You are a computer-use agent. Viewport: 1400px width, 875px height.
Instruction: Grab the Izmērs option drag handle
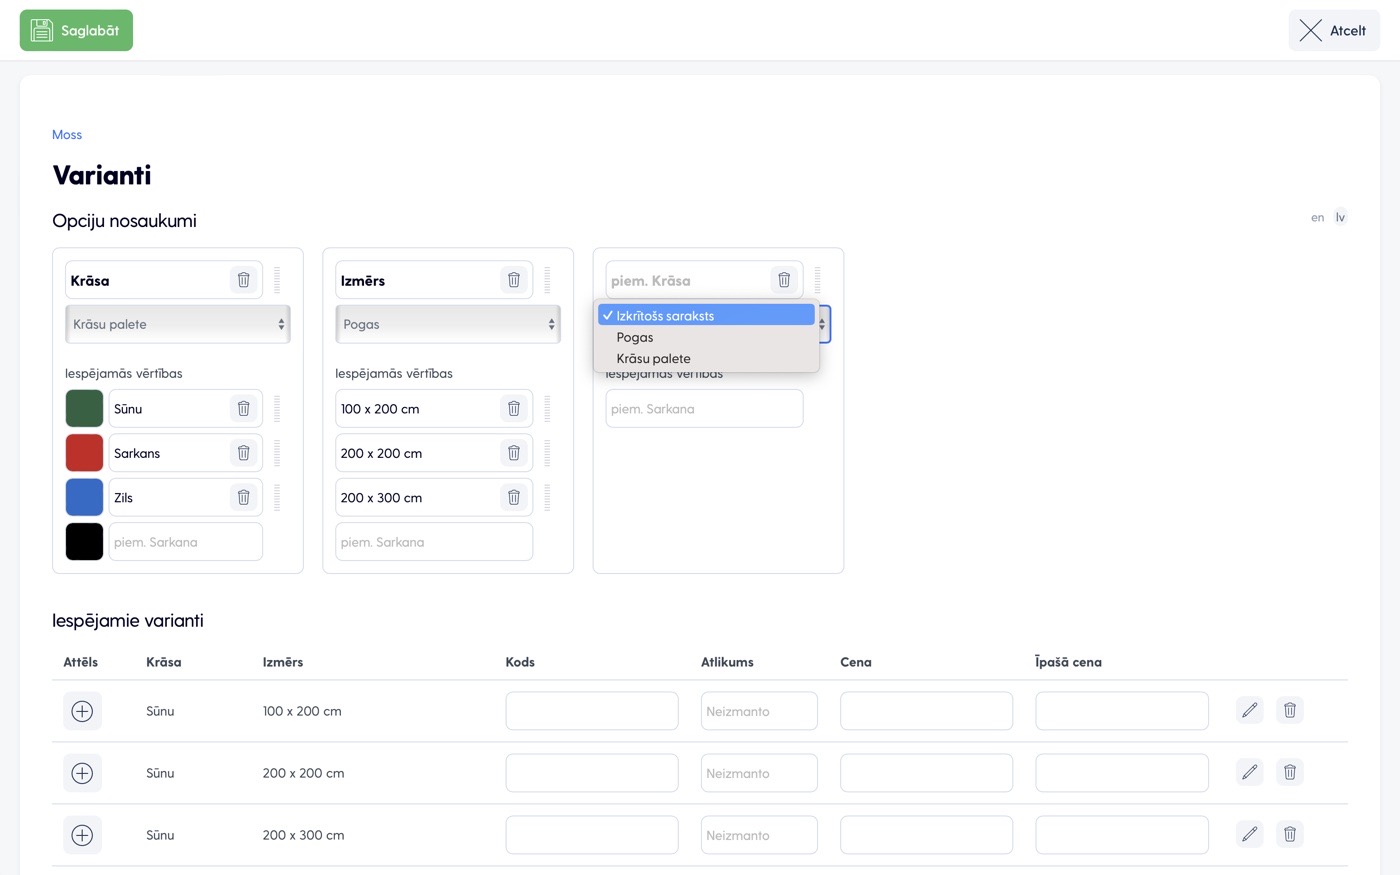547,280
